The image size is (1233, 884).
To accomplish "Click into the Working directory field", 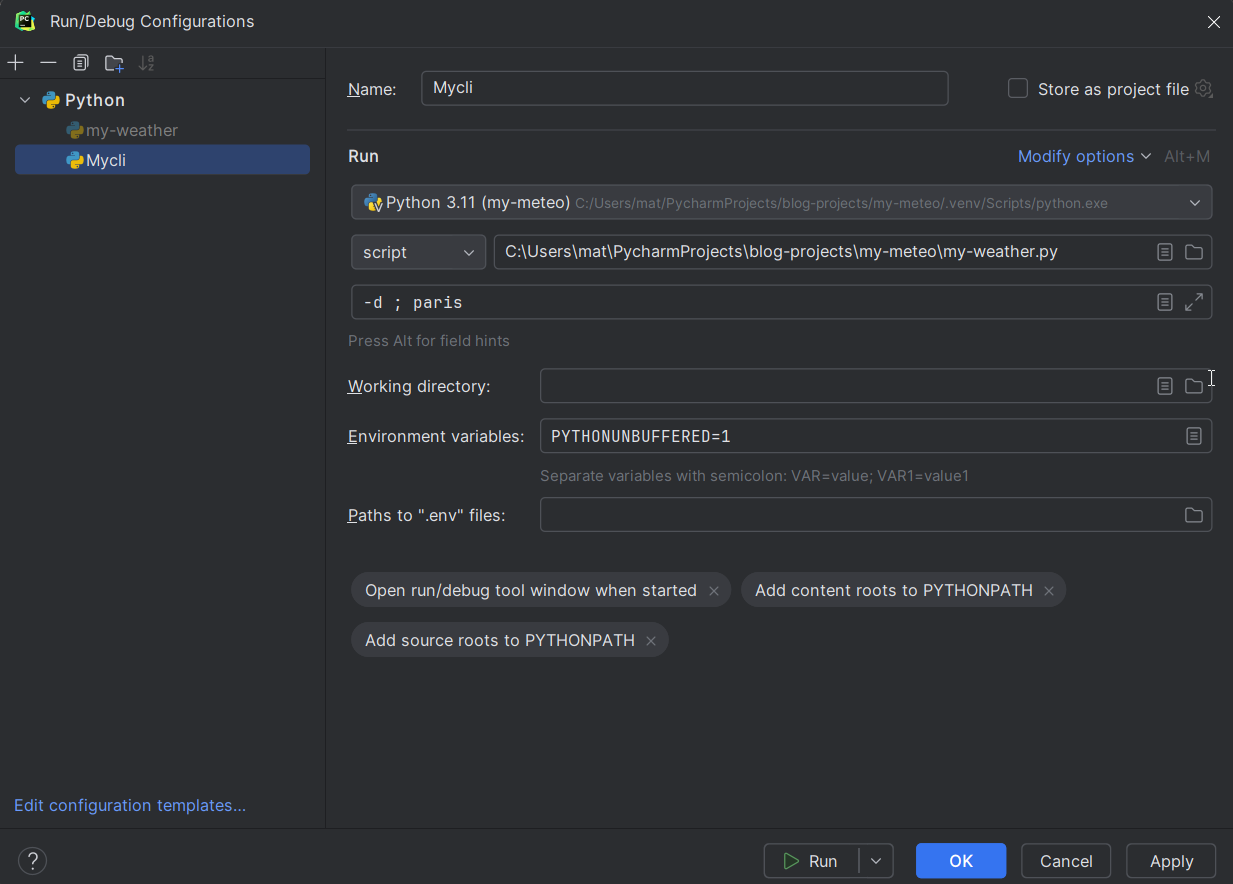I will [x=840, y=386].
